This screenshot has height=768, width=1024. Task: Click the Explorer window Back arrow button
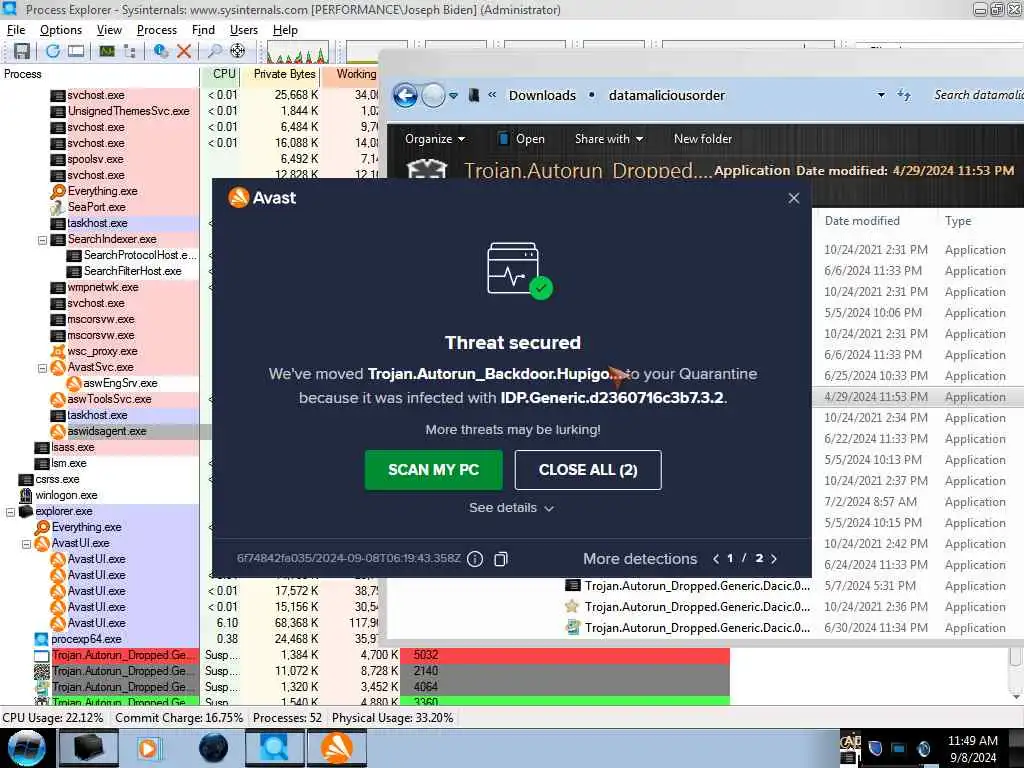406,96
